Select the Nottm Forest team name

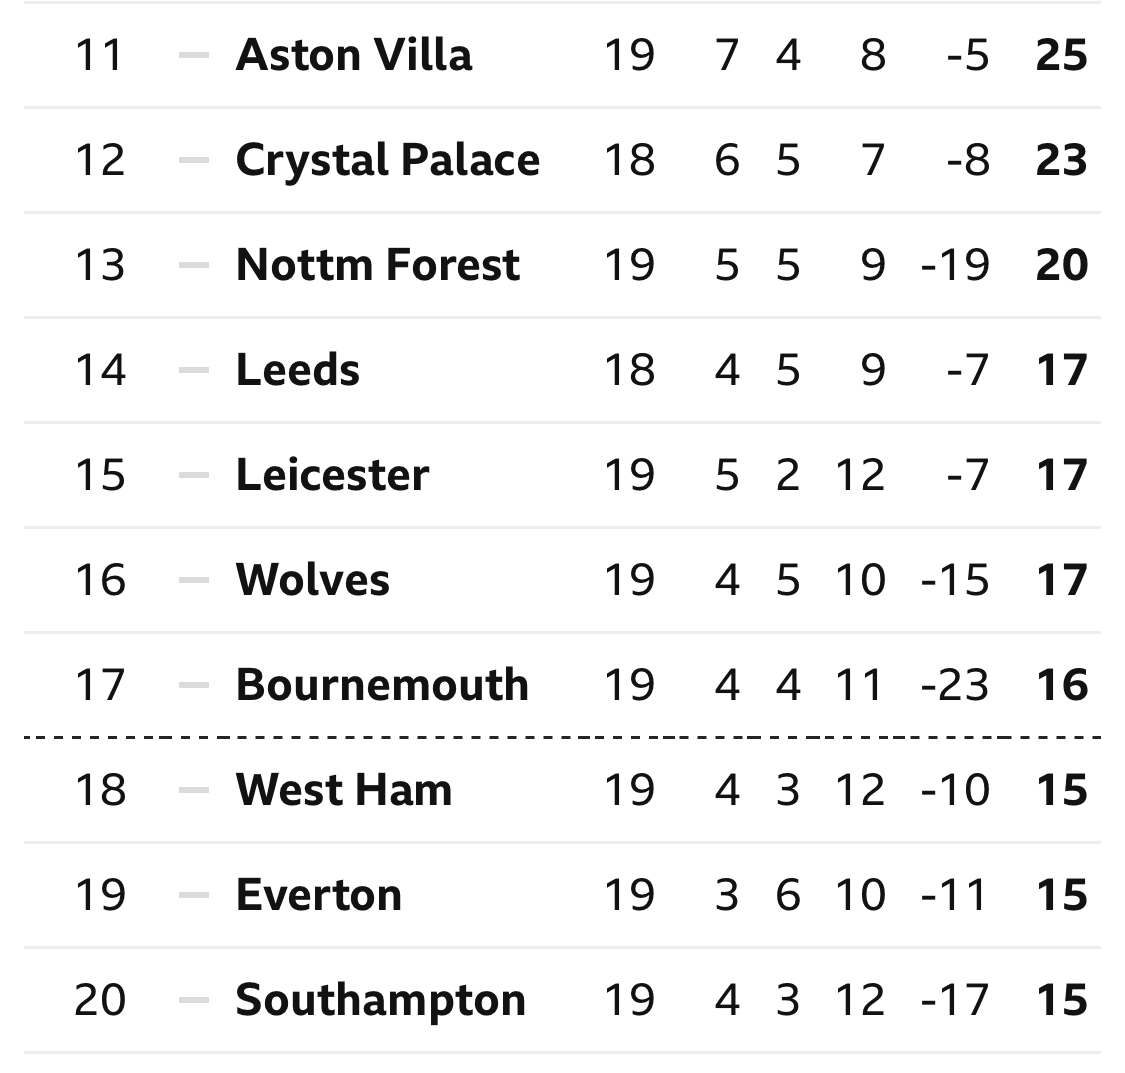377,264
